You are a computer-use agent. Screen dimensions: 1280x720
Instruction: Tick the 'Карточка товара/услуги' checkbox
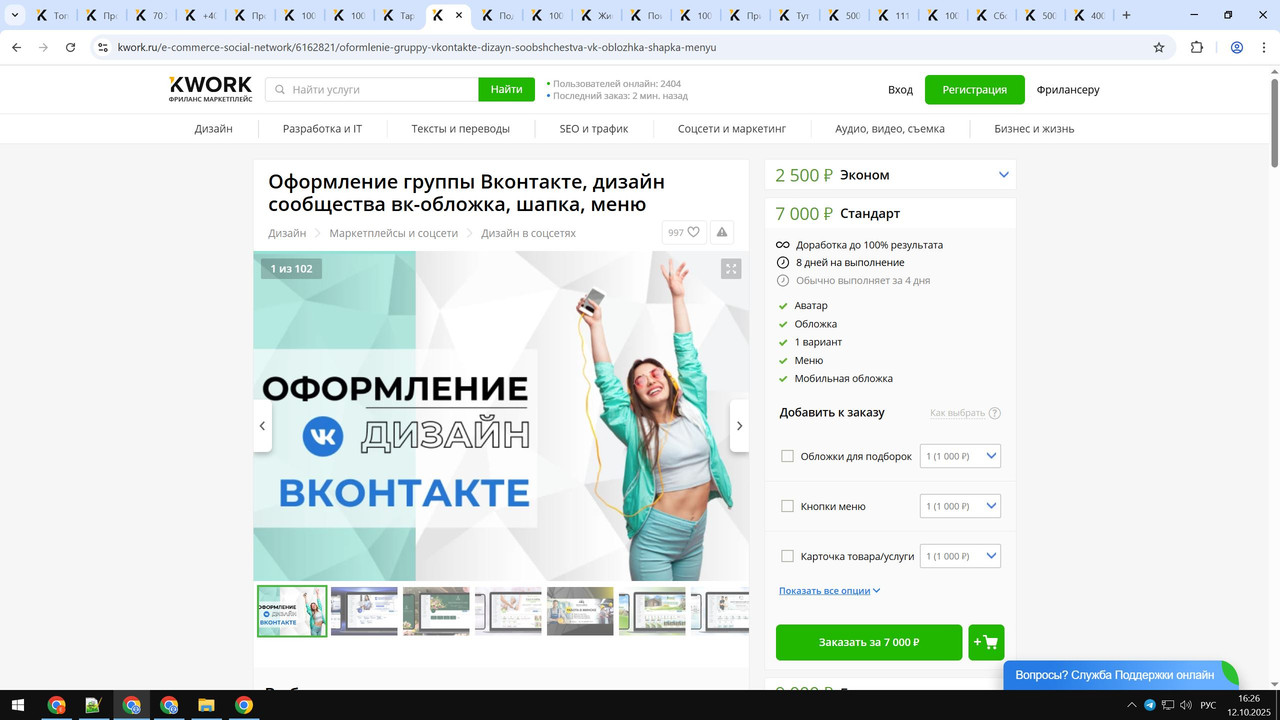[787, 555]
